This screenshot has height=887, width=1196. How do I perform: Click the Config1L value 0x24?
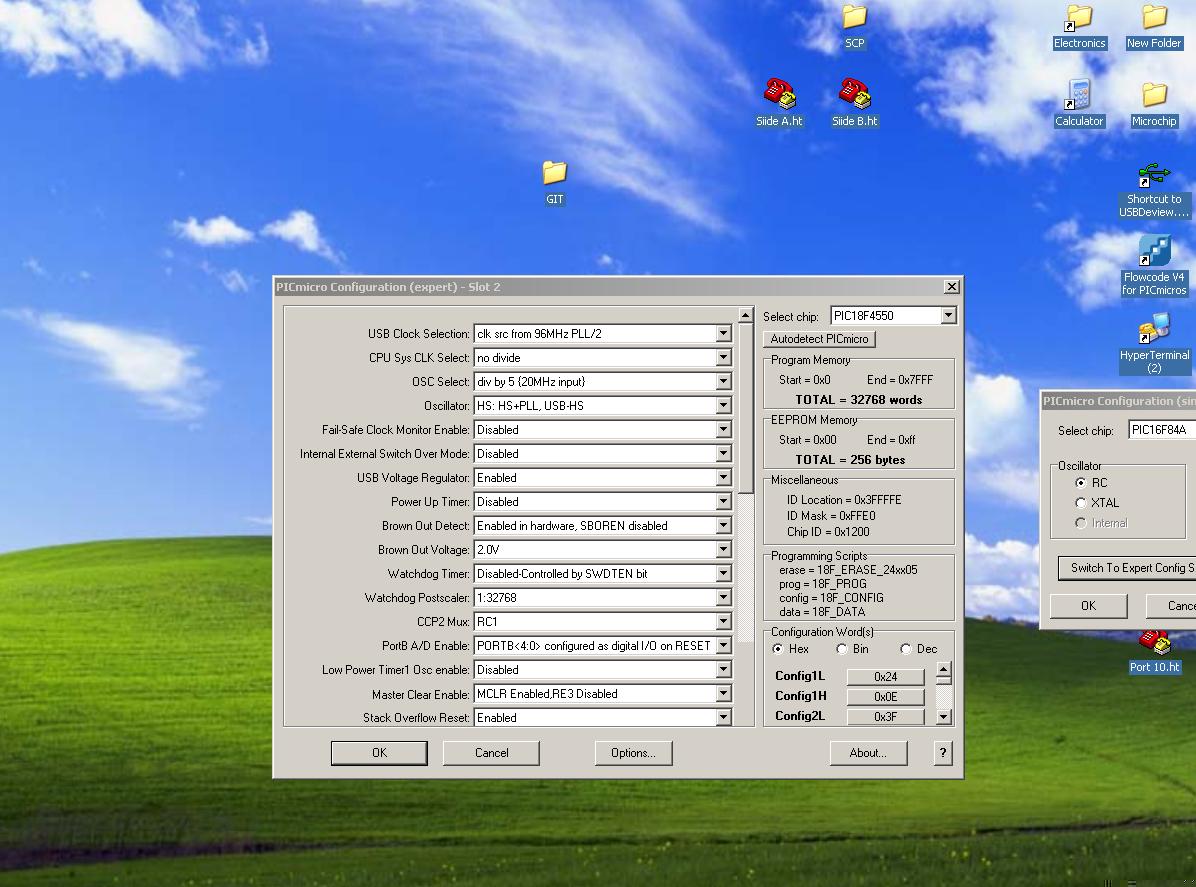tap(886, 676)
